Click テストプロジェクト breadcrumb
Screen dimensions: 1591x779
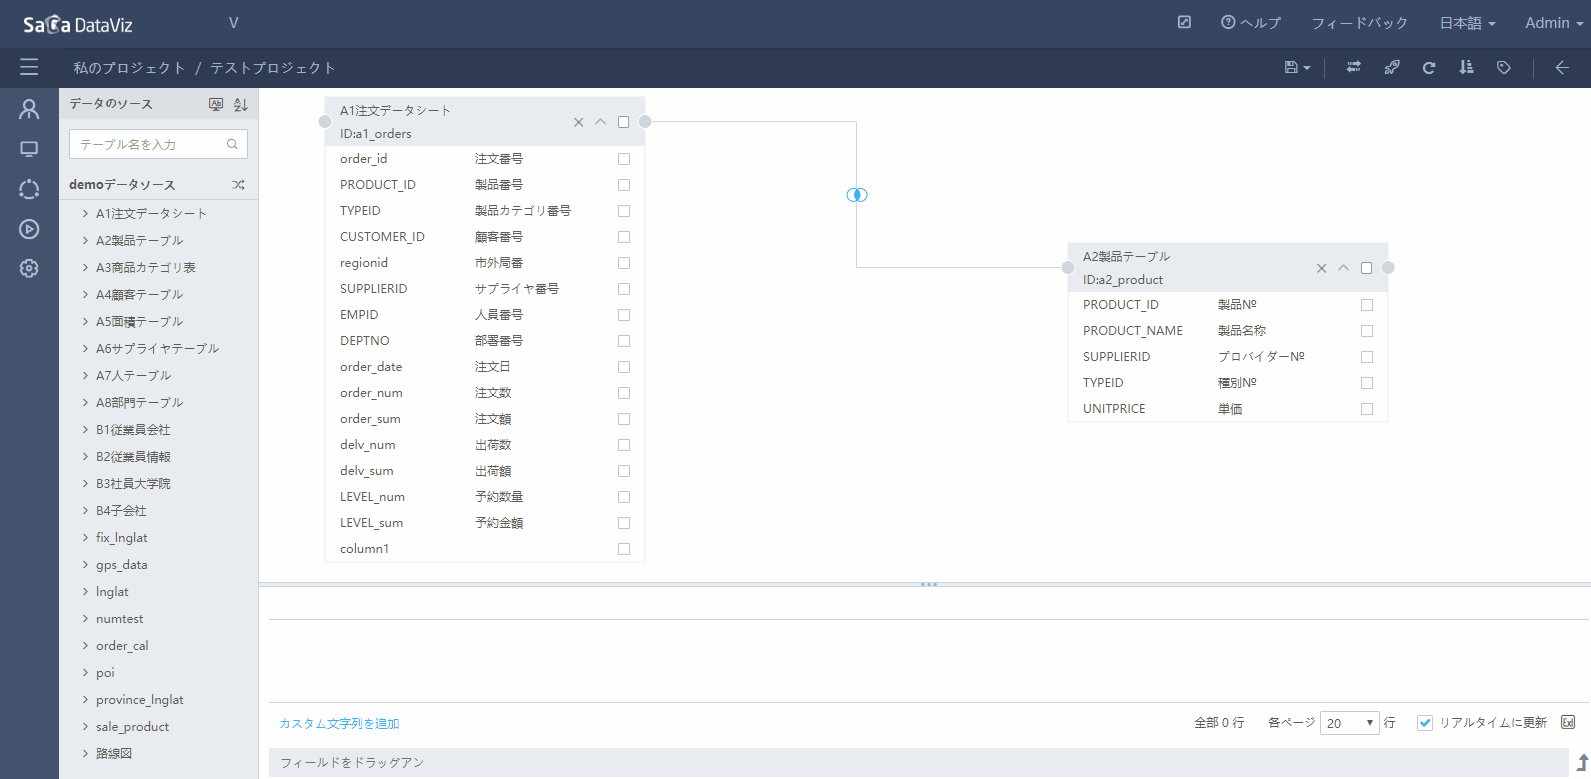273,68
